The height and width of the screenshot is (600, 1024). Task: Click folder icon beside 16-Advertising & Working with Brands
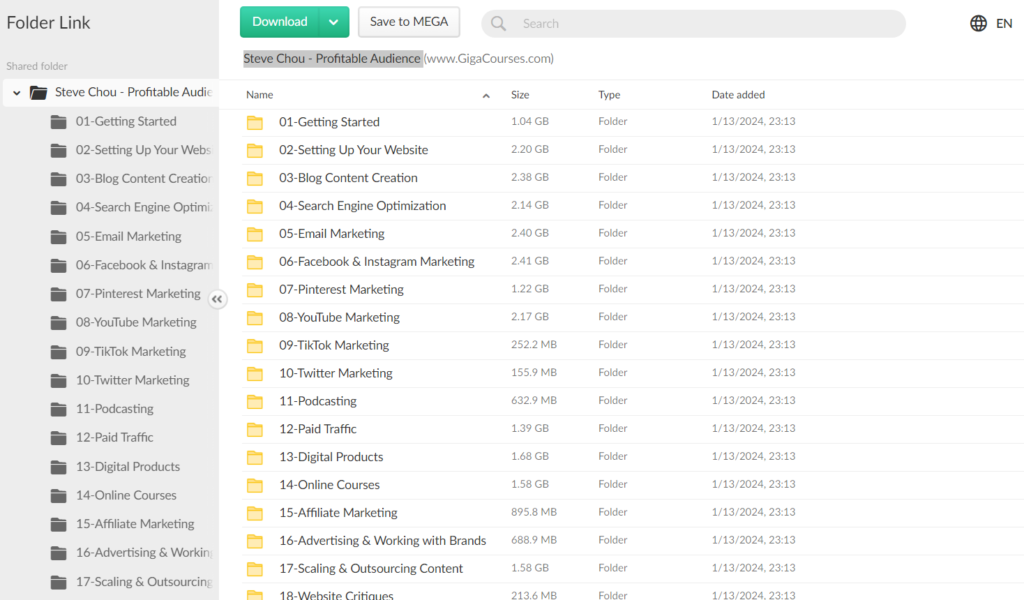coord(255,541)
